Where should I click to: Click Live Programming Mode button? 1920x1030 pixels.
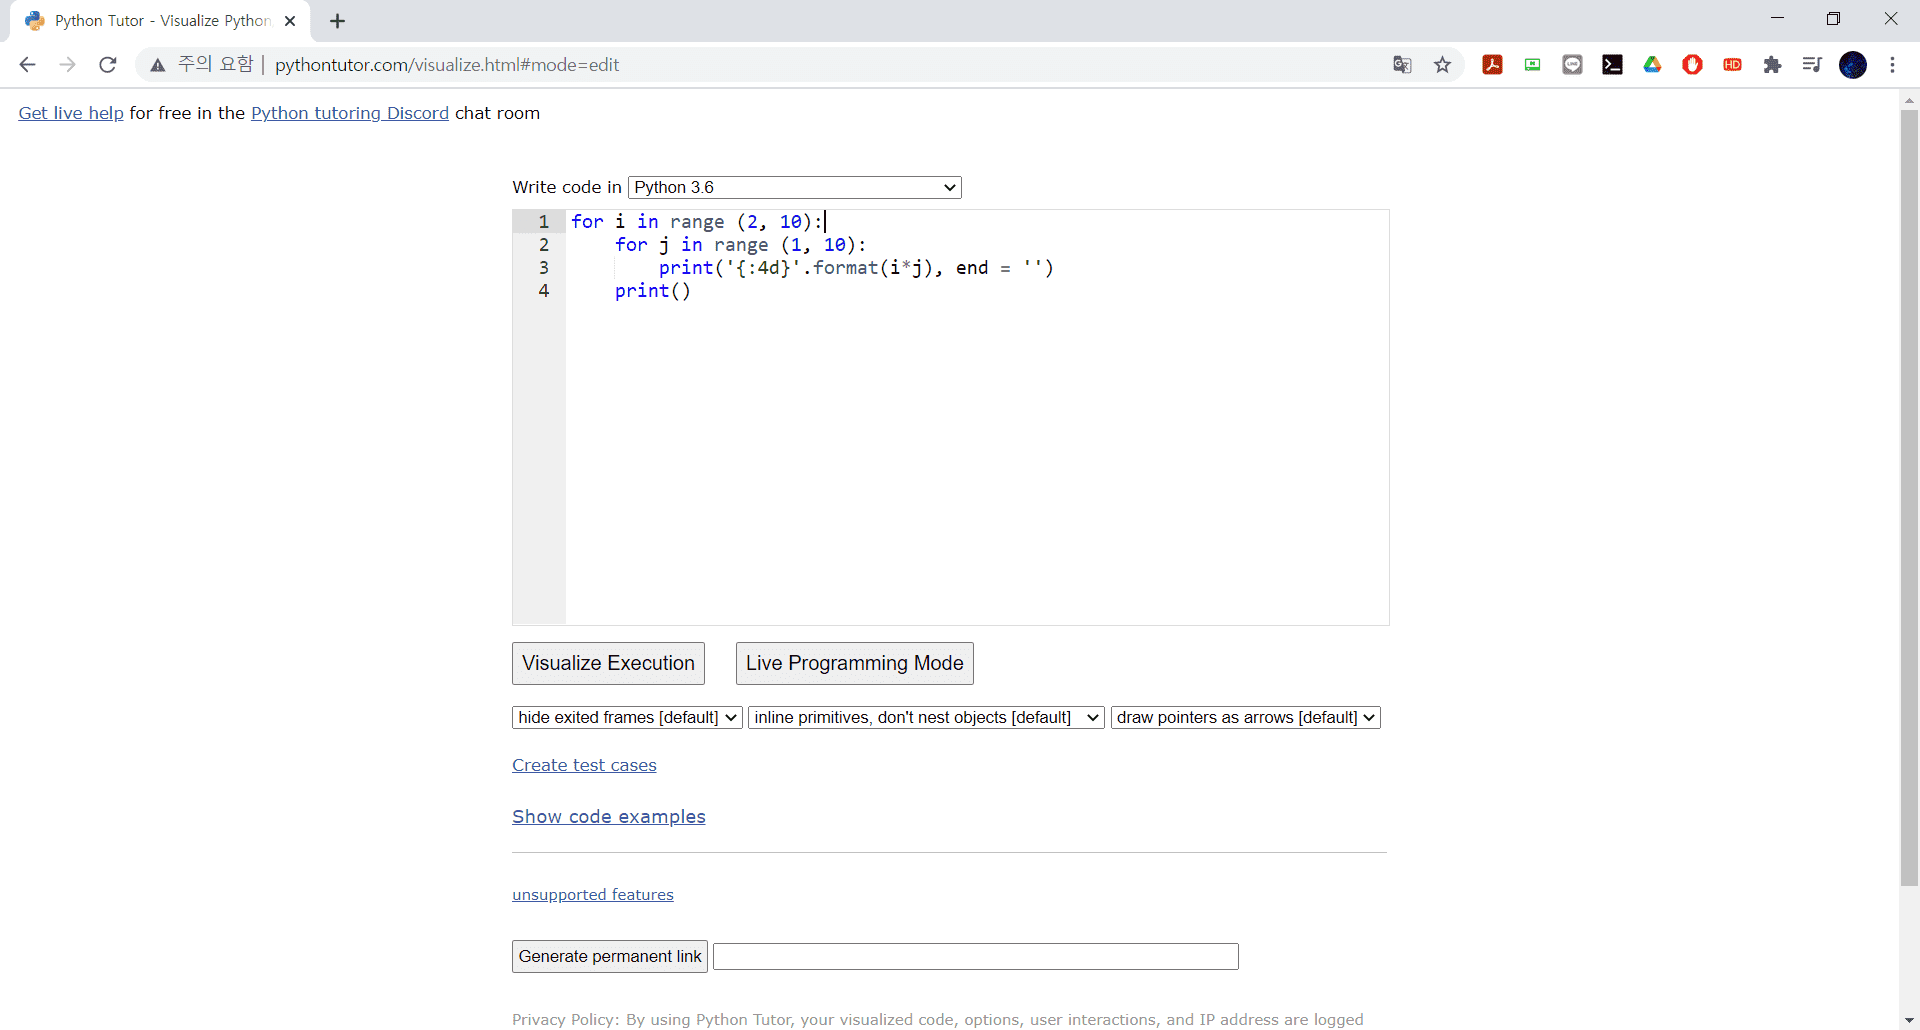[x=854, y=664]
